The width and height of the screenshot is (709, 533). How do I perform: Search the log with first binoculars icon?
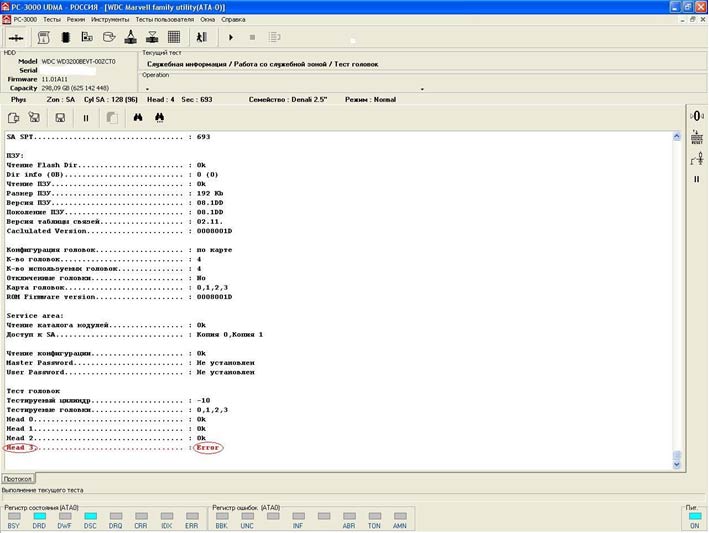pyautogui.click(x=138, y=118)
